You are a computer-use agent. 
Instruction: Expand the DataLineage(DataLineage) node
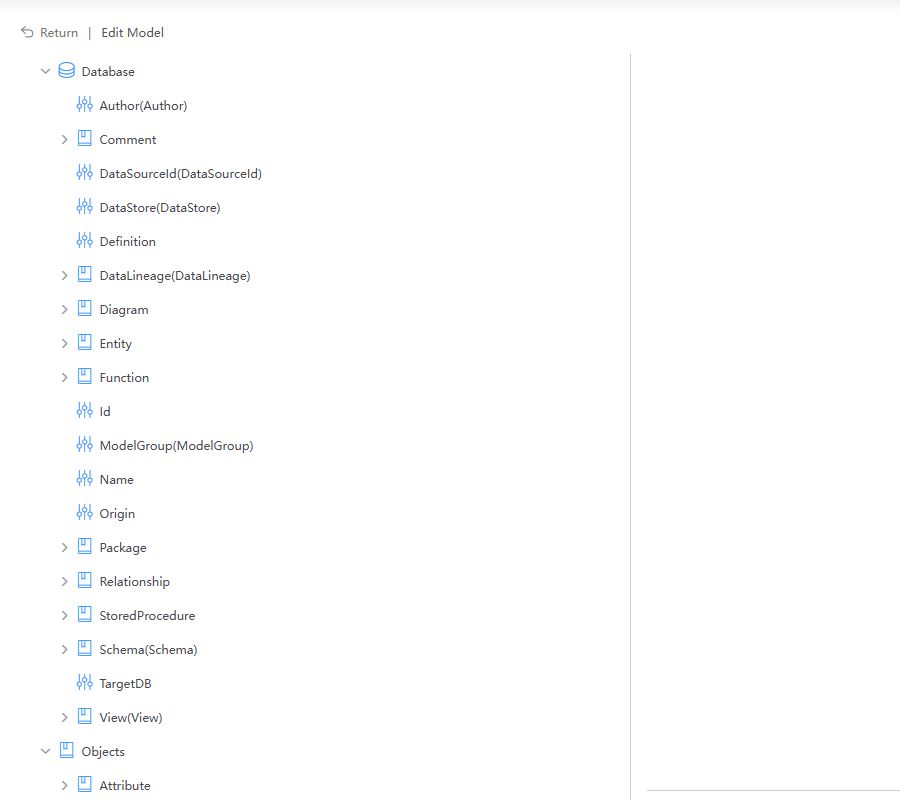point(64,275)
